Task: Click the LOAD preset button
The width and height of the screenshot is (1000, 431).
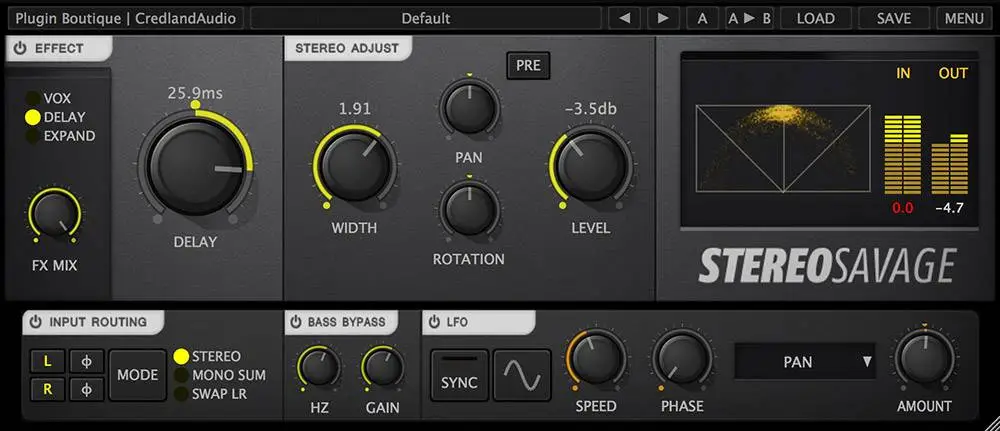Action: [816, 18]
